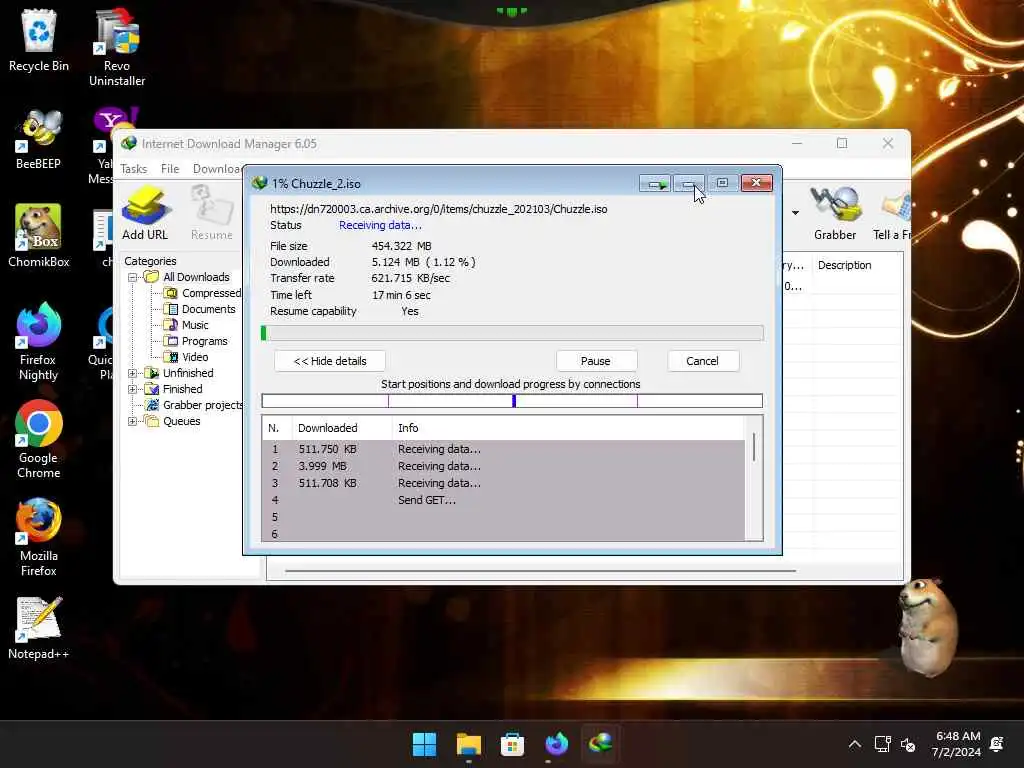Click the Downloaded column header in connections list

[342, 428]
